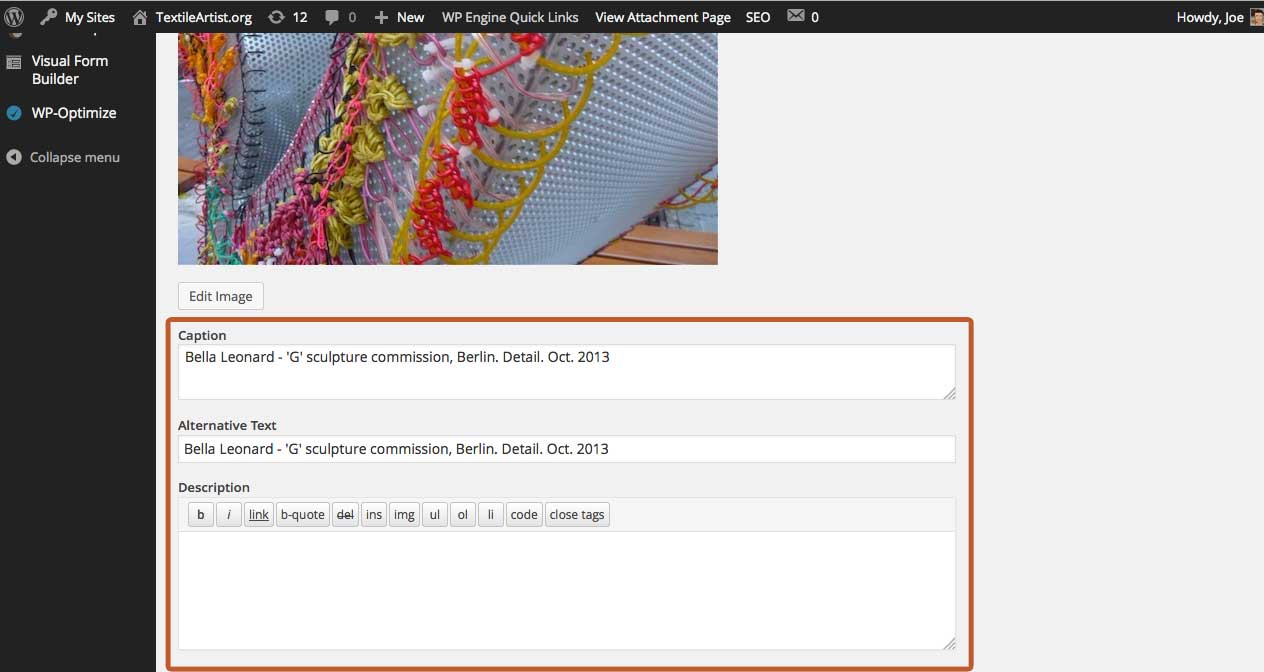Insert list item with li button
1264x672 pixels.
coord(491,515)
